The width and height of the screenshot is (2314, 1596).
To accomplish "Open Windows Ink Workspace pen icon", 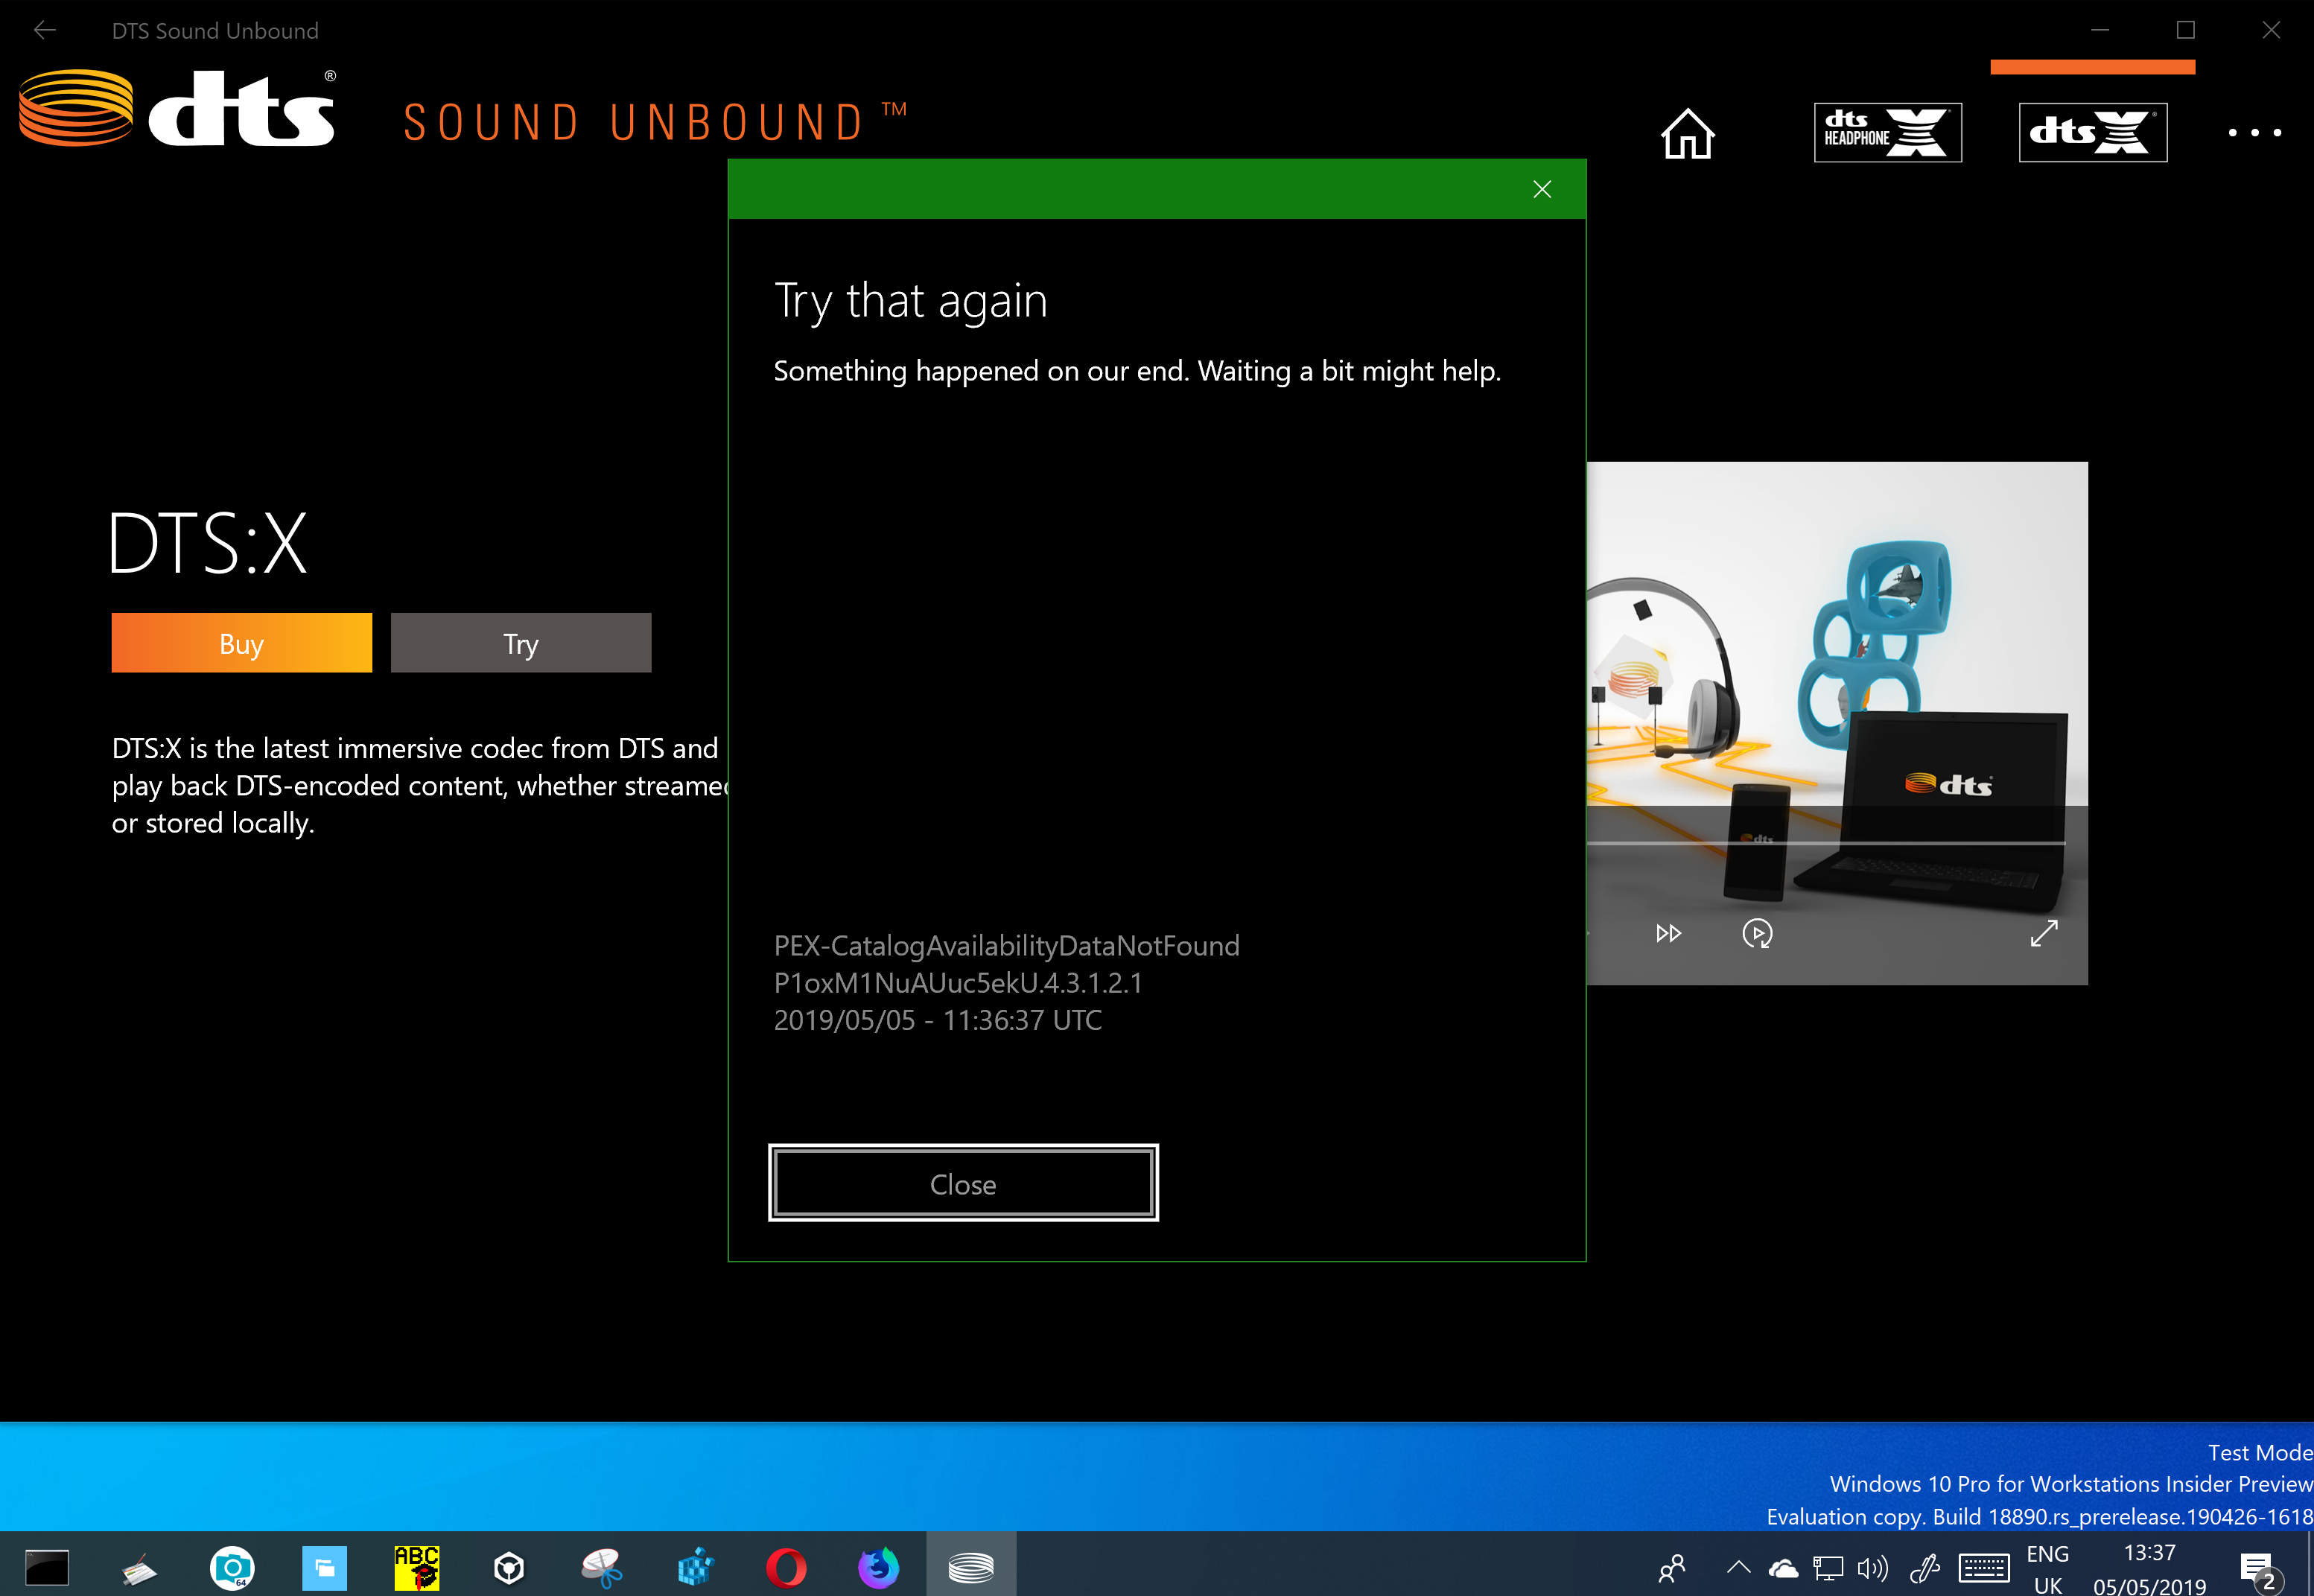I will point(1924,1568).
